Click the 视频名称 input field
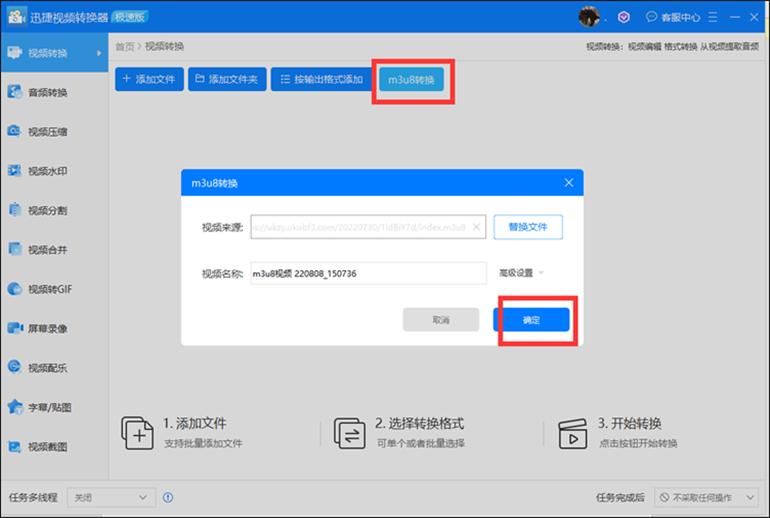 pos(368,273)
